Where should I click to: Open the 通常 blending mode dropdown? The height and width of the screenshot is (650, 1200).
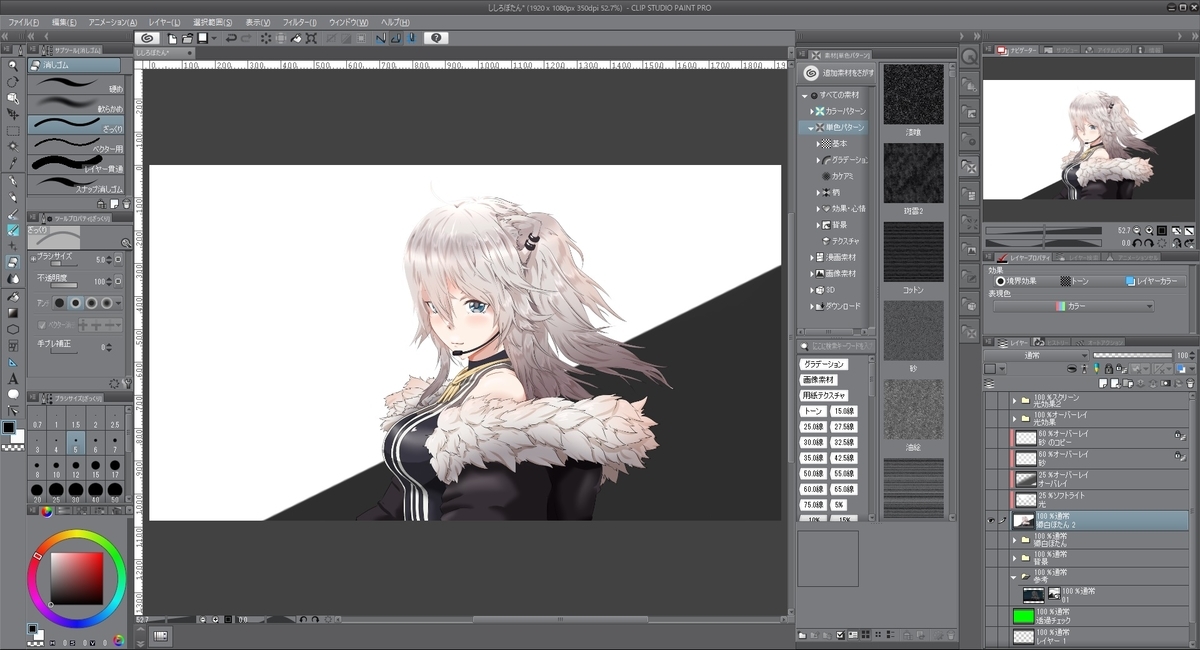(1036, 355)
